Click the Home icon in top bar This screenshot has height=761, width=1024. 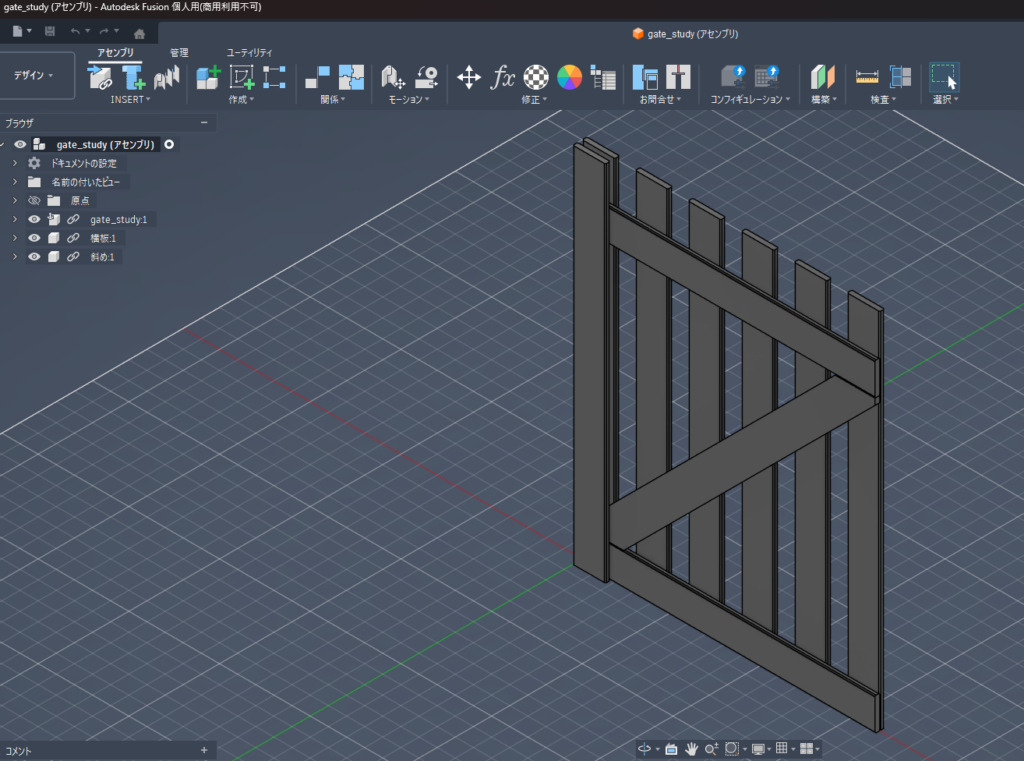pyautogui.click(x=140, y=33)
